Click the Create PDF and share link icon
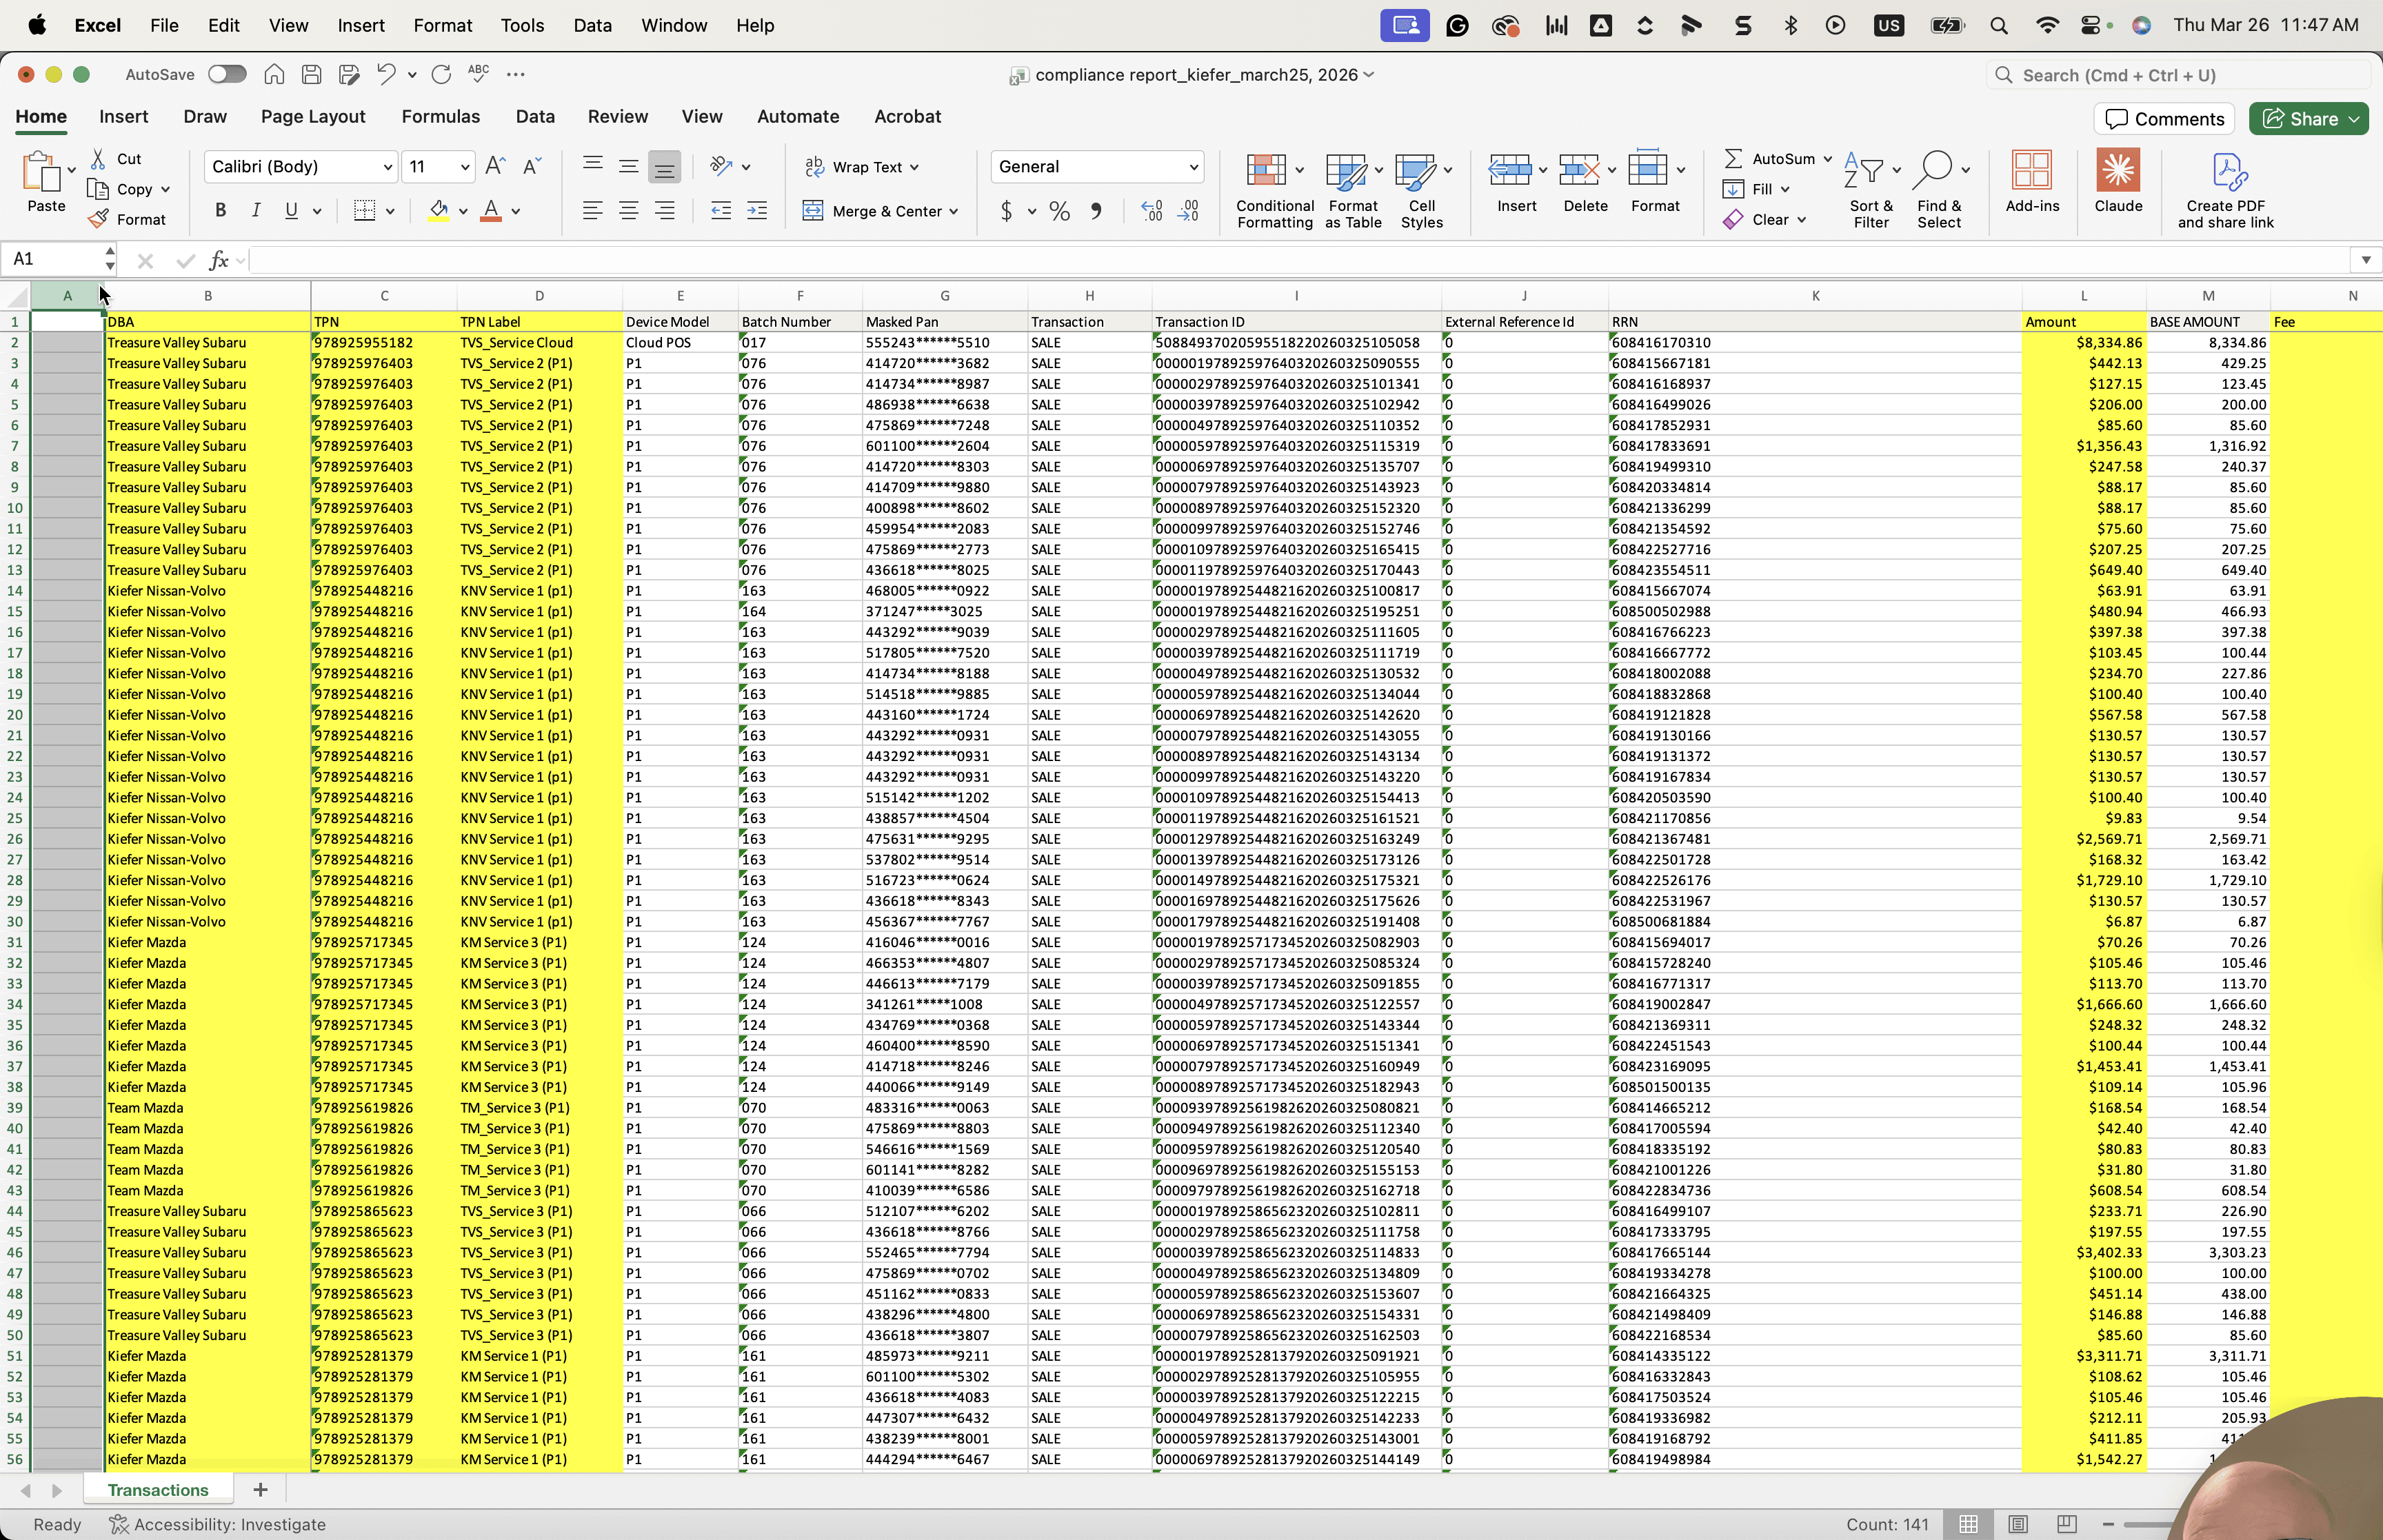Screen dimensions: 2383x1540 2226,190
